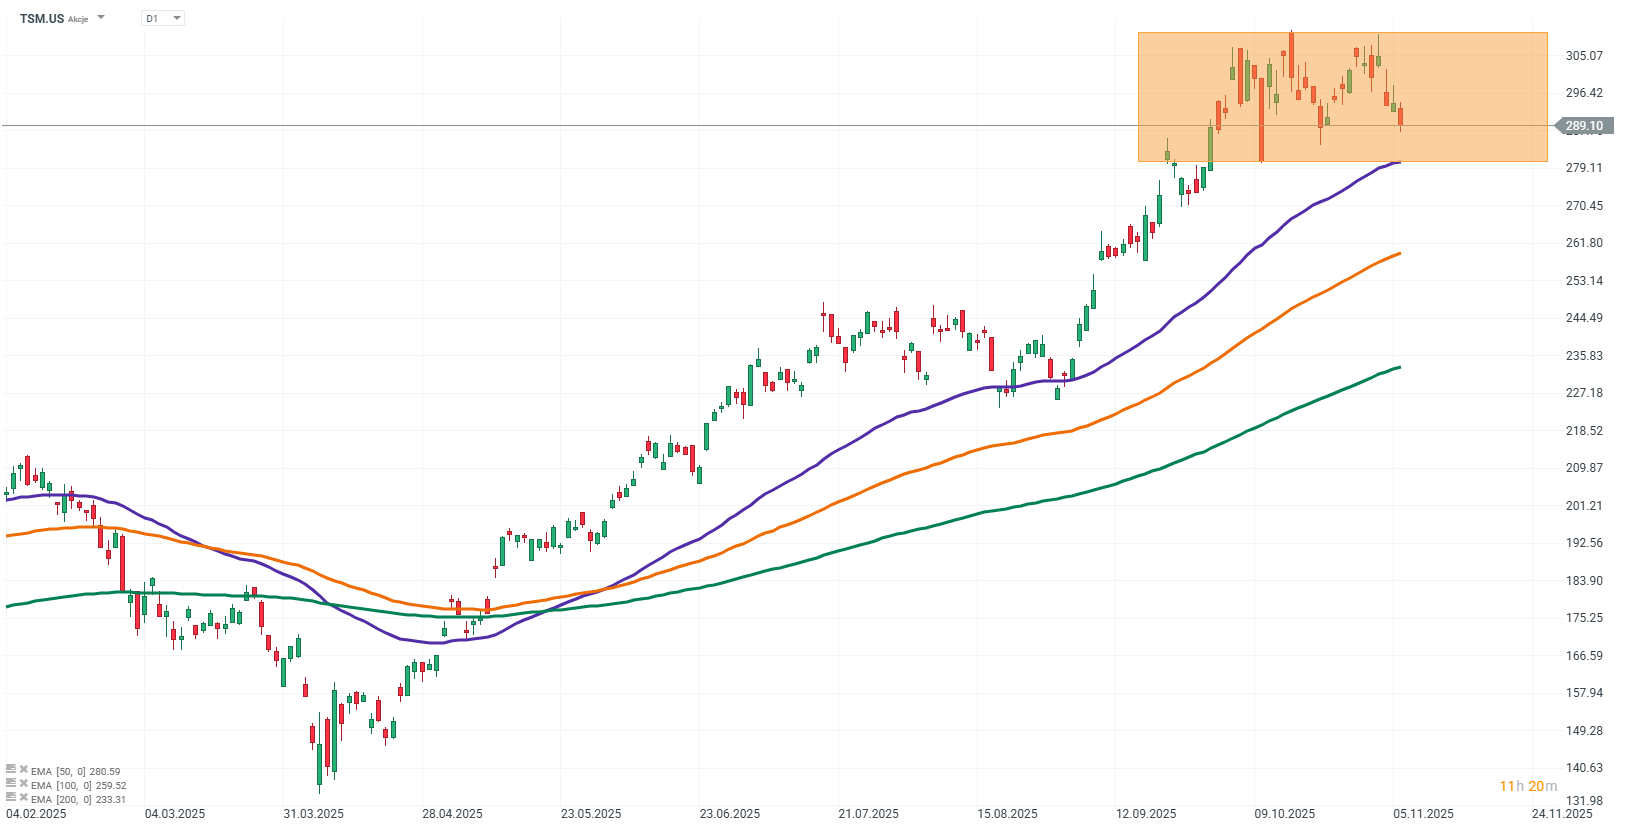
Task: Click the TSM.US symbol name
Action: click(42, 18)
